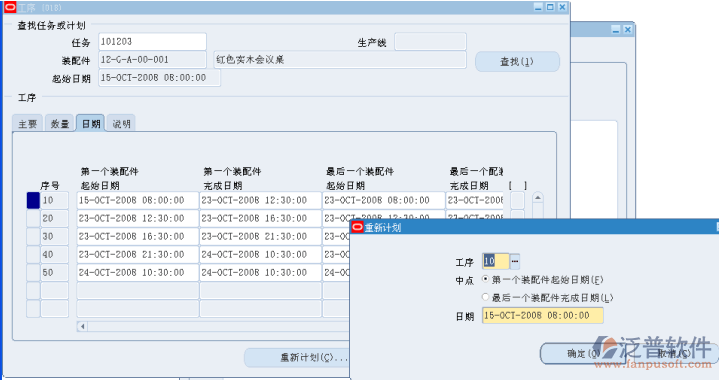This screenshot has height=380, width=722.
Task: Select 最后一个装配件完成日期 radio option
Action: point(485,298)
